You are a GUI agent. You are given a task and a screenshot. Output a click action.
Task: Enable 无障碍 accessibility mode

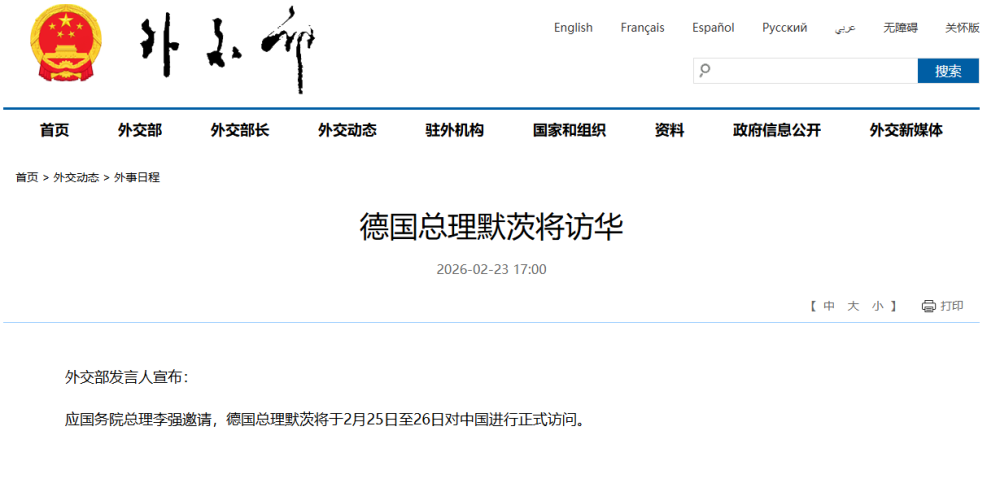coord(900,28)
